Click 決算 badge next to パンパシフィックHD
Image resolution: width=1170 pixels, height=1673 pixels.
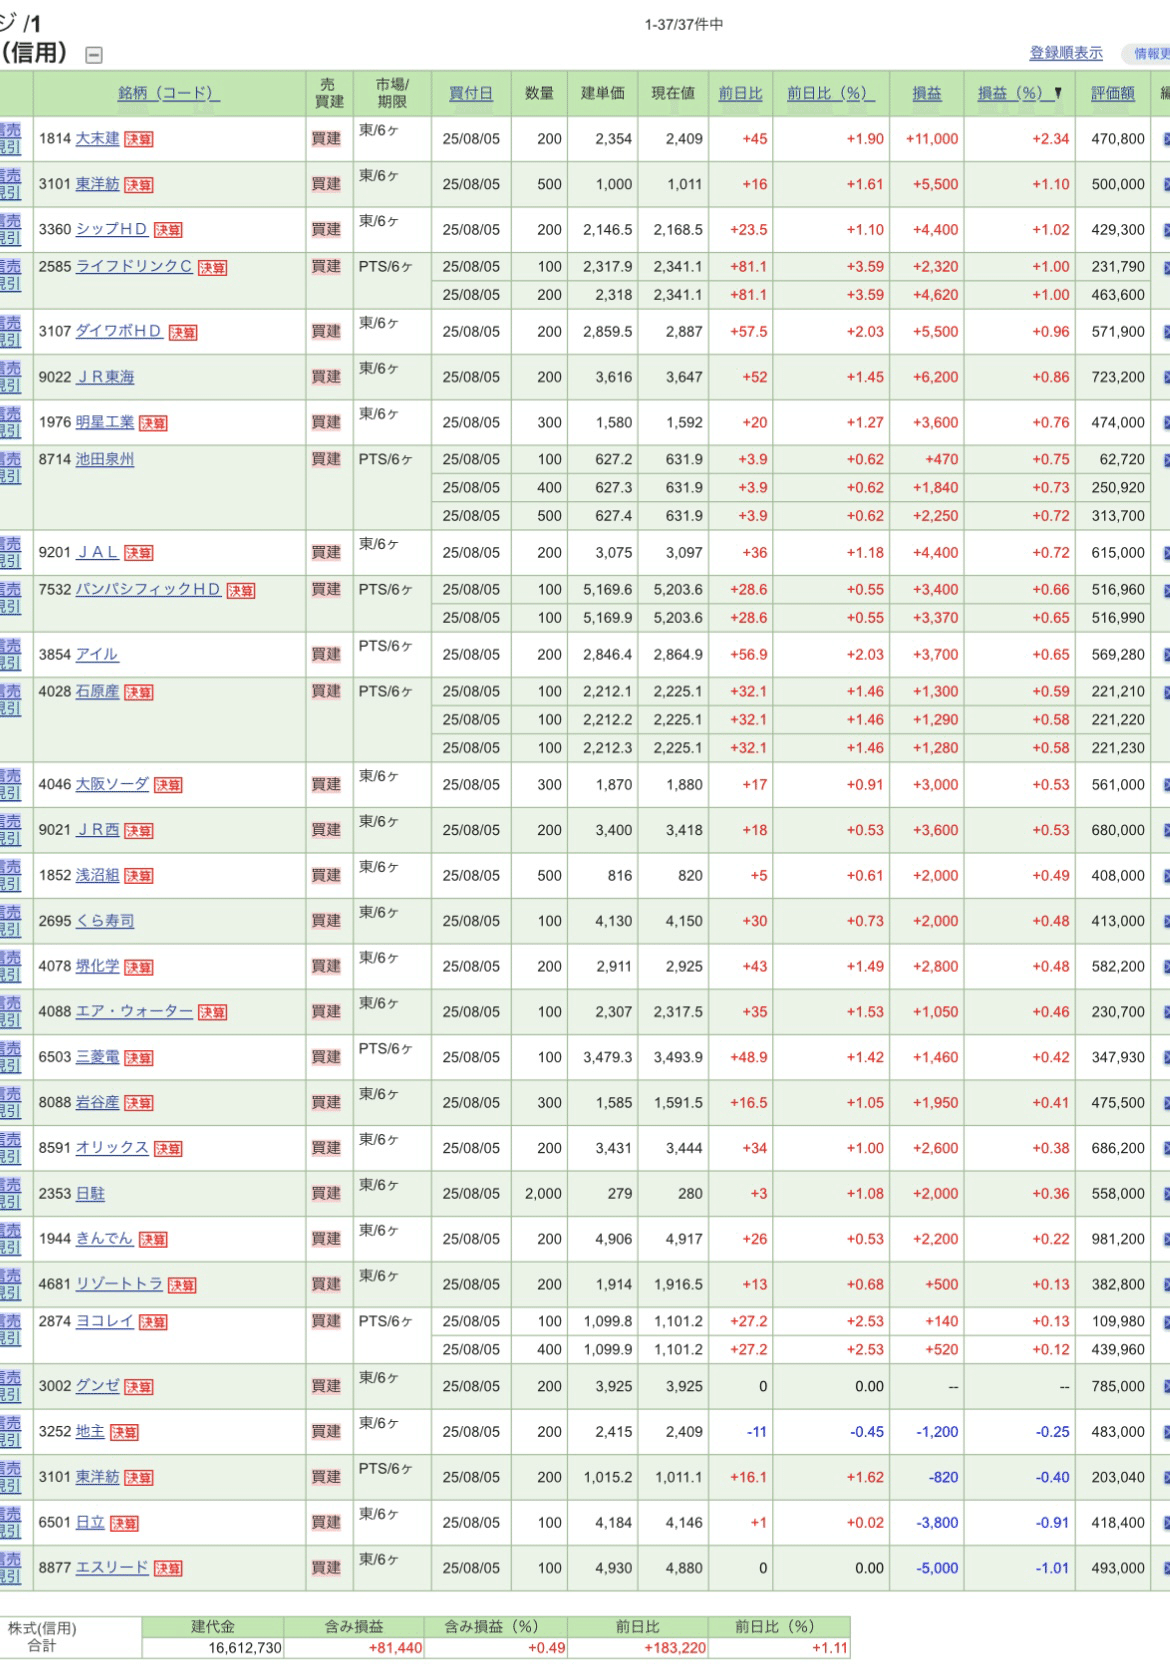241,591
